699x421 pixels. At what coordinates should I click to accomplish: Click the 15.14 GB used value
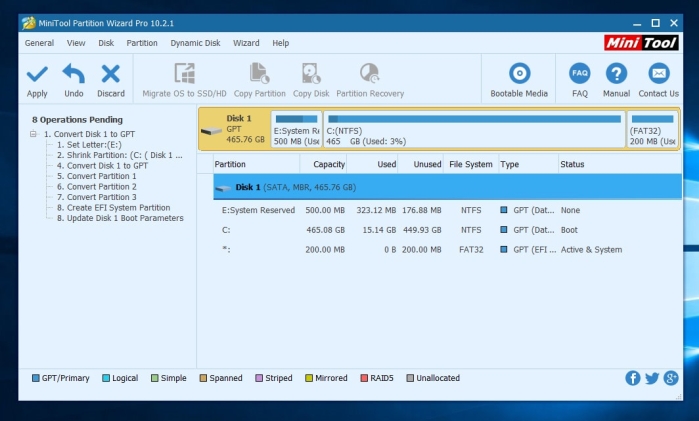click(x=379, y=230)
